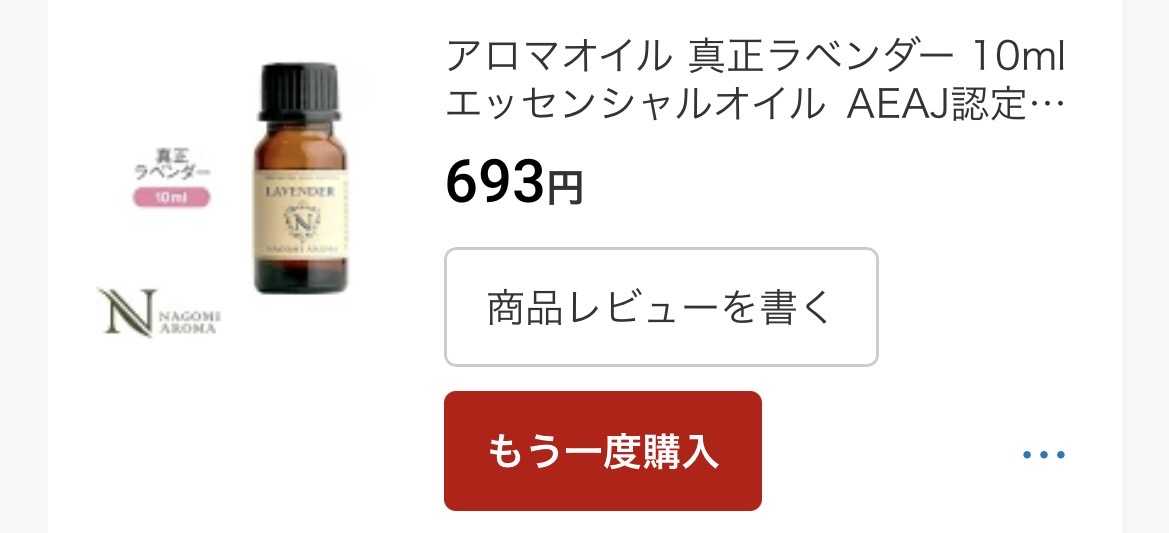The image size is (1169, 533).
Task: Write a review via 商品レビューを書く button
Action: click(661, 307)
